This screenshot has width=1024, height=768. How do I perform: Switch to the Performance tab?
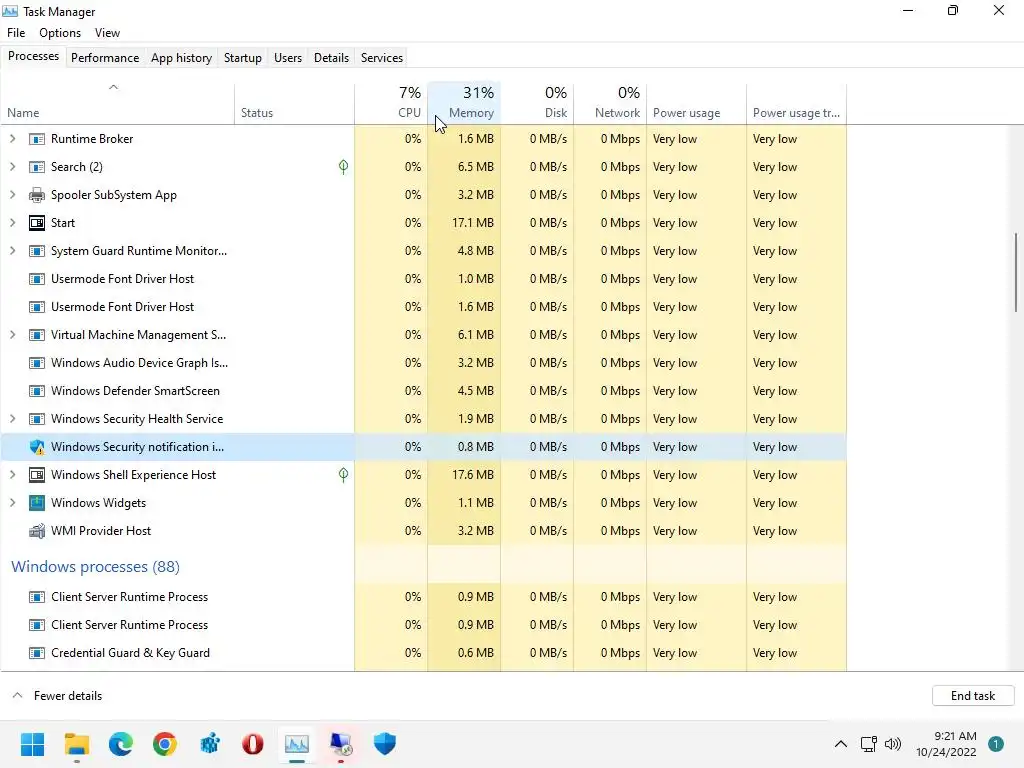pos(105,58)
